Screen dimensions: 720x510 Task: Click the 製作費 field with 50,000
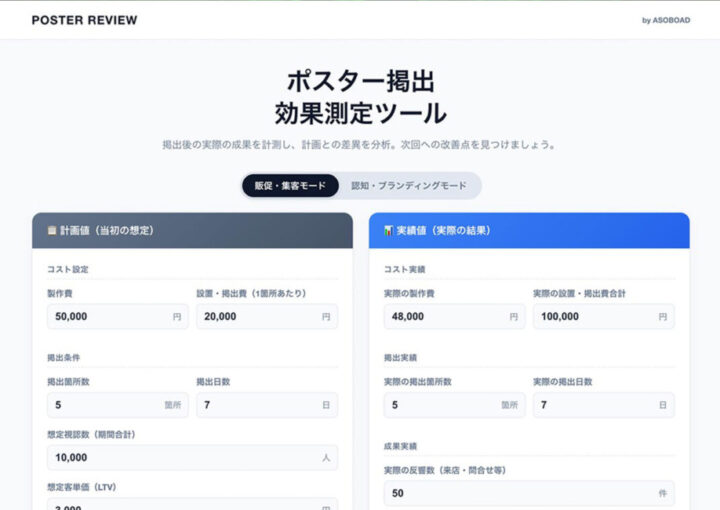tap(118, 316)
